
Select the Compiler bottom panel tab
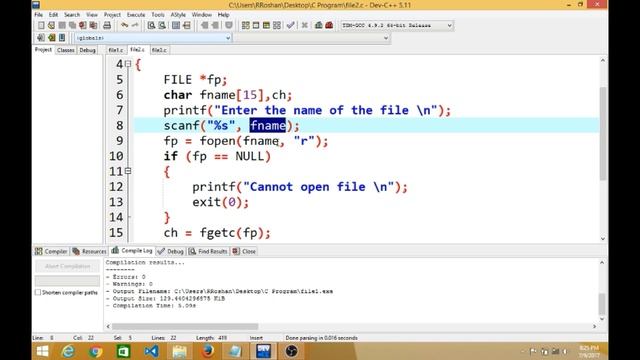tap(51, 251)
